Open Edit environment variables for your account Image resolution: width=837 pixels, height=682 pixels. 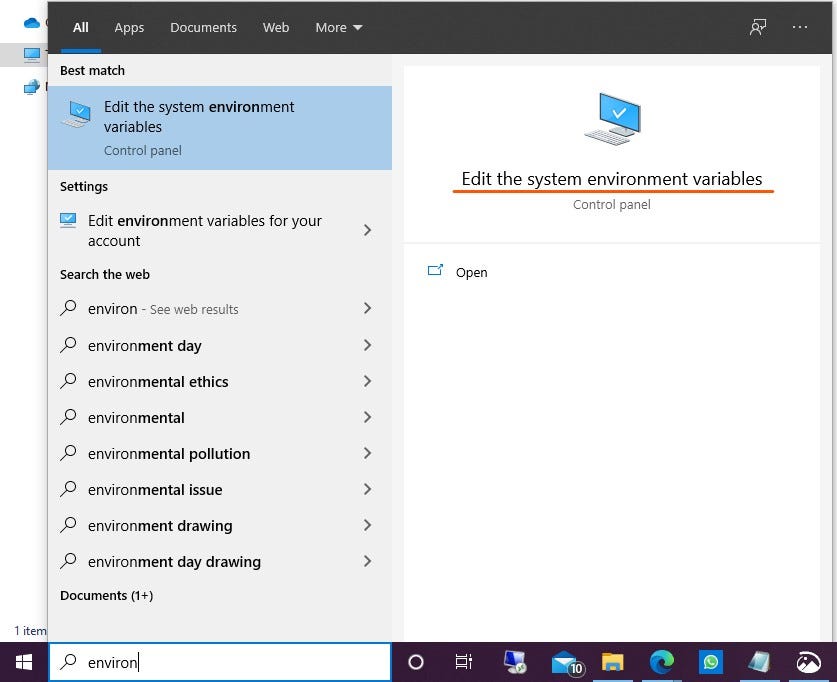click(x=204, y=231)
